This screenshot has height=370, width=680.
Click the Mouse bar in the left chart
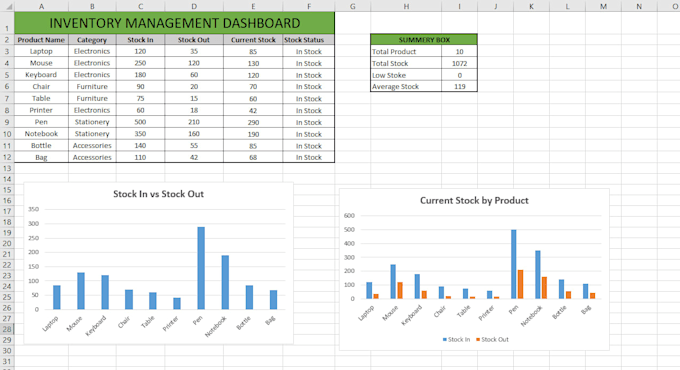(81, 291)
